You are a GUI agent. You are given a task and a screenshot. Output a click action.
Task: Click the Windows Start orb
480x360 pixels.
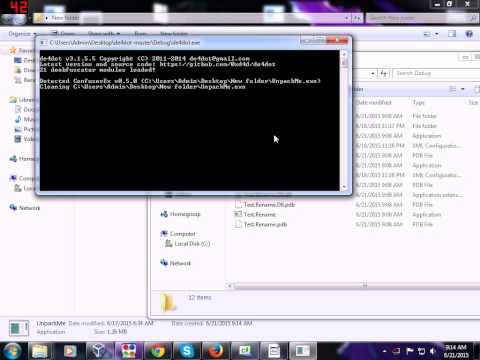click(12, 351)
